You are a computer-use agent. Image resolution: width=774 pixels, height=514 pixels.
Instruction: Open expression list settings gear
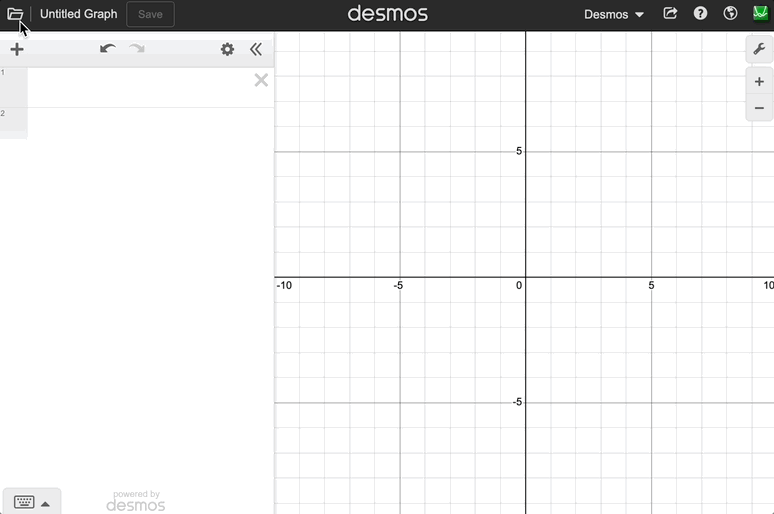pyautogui.click(x=227, y=49)
